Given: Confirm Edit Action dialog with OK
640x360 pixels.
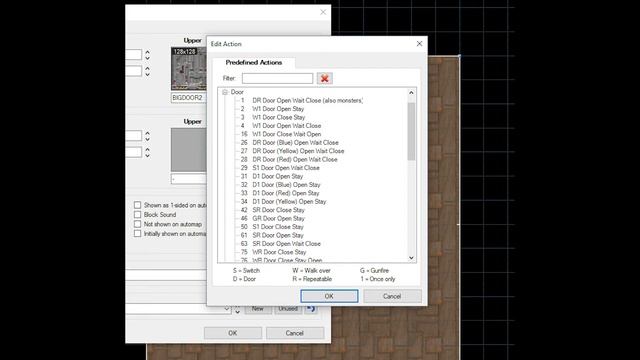Looking at the screenshot, I should [x=329, y=296].
